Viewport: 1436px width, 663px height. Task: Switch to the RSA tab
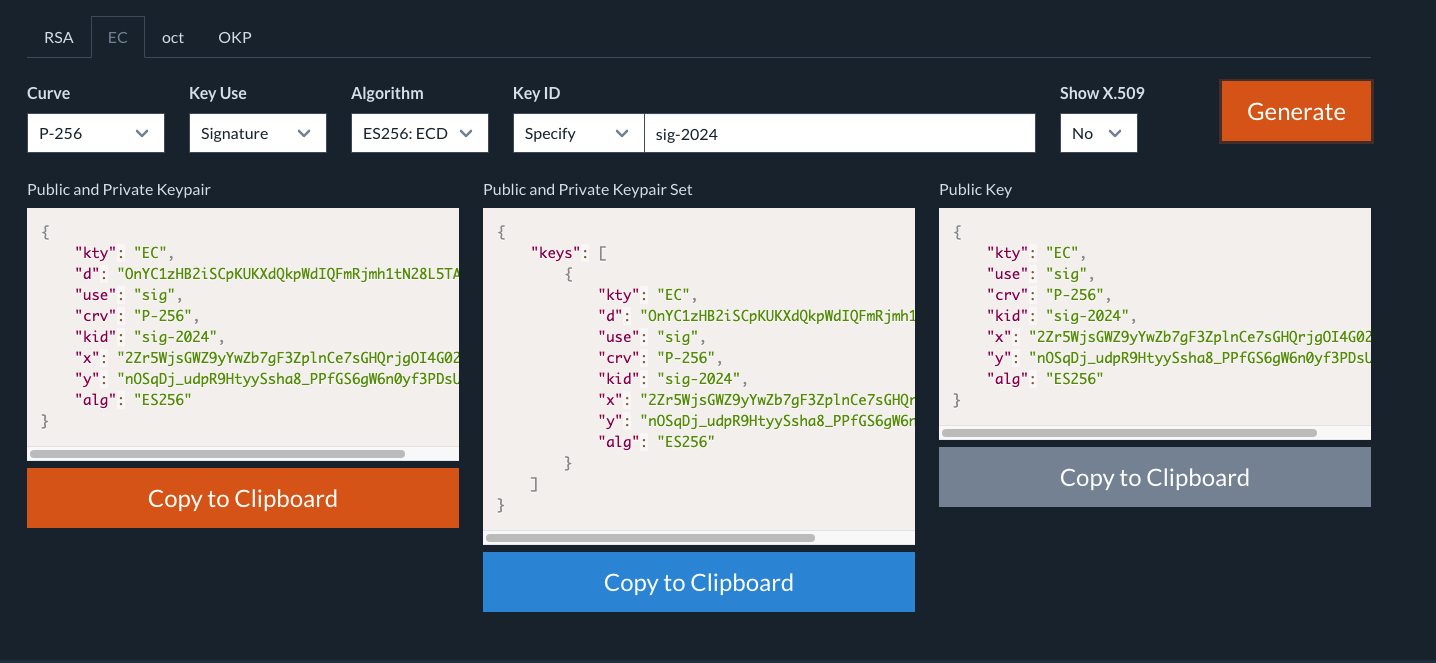tap(58, 37)
